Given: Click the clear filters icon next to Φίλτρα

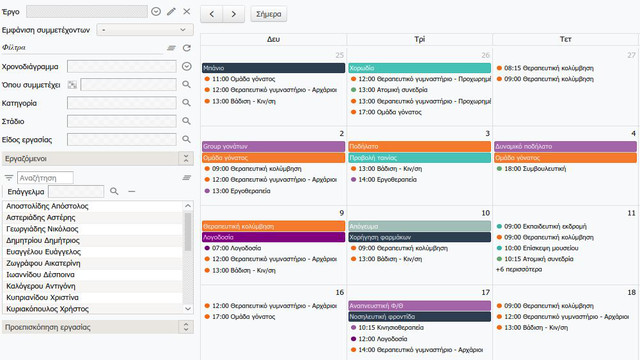Looking at the screenshot, I should click(x=171, y=48).
